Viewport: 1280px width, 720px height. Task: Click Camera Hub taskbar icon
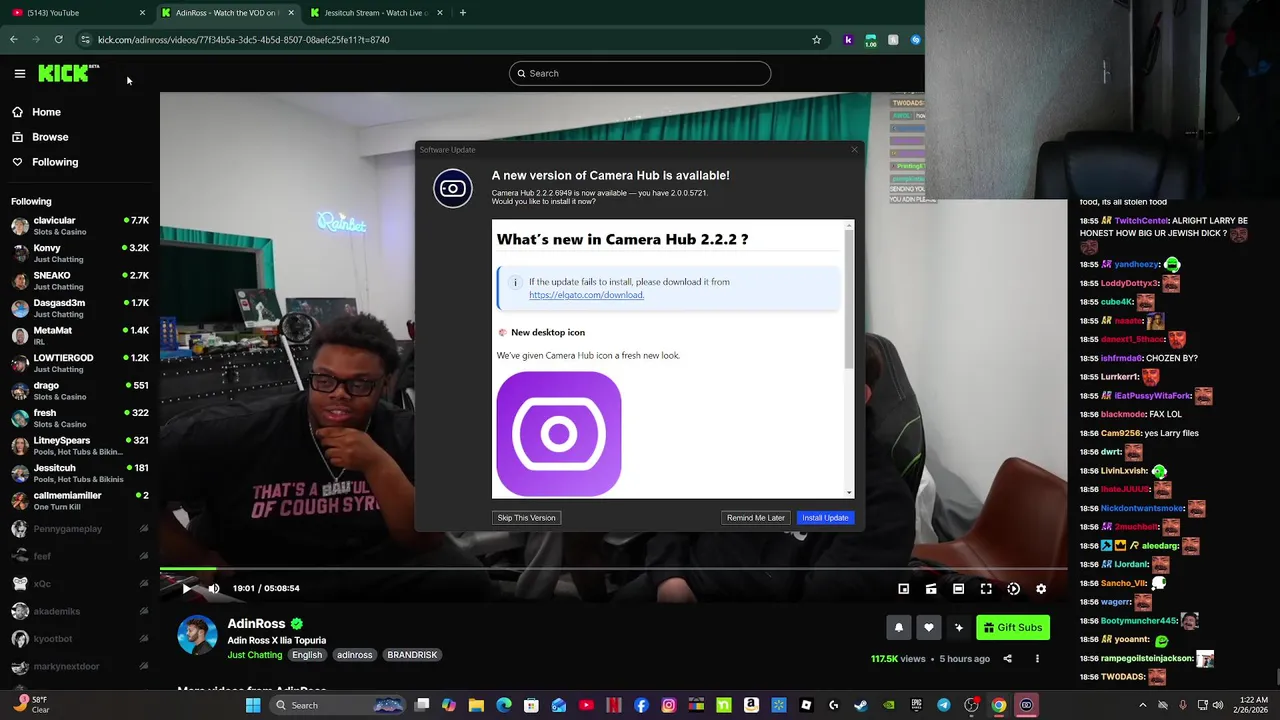pyautogui.click(x=1026, y=705)
